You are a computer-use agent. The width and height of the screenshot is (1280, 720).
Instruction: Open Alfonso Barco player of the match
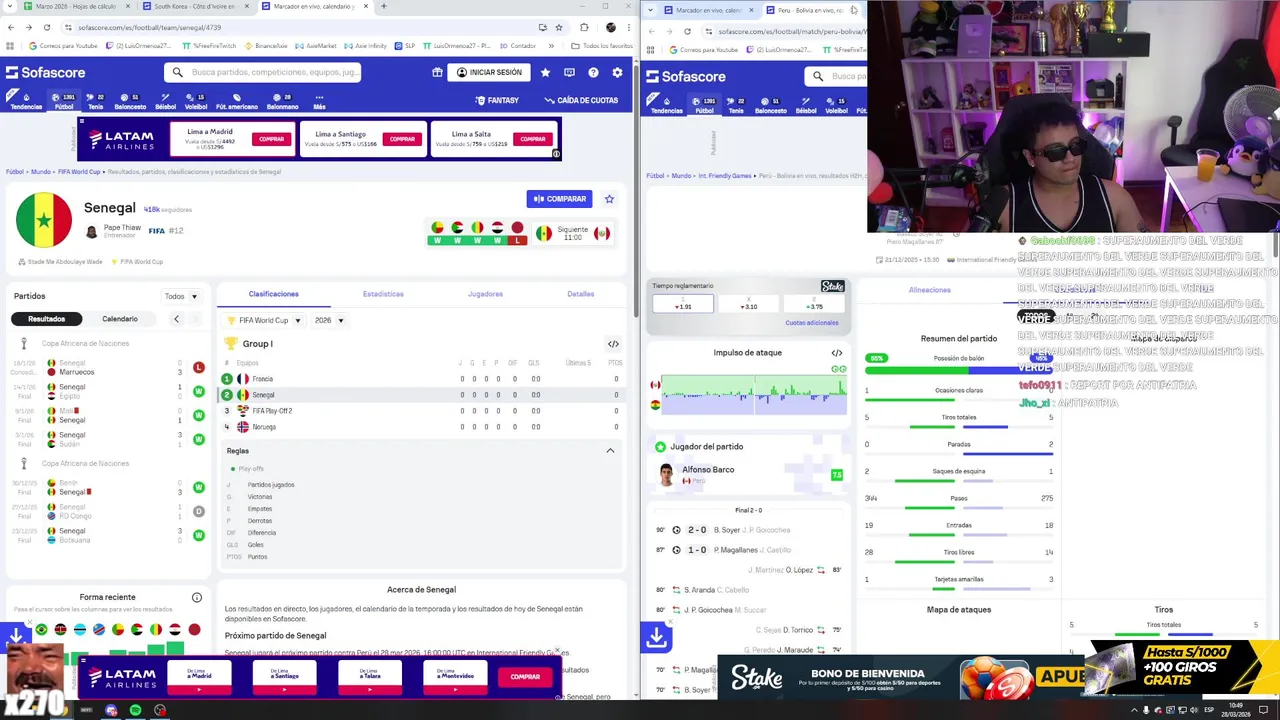click(x=748, y=474)
